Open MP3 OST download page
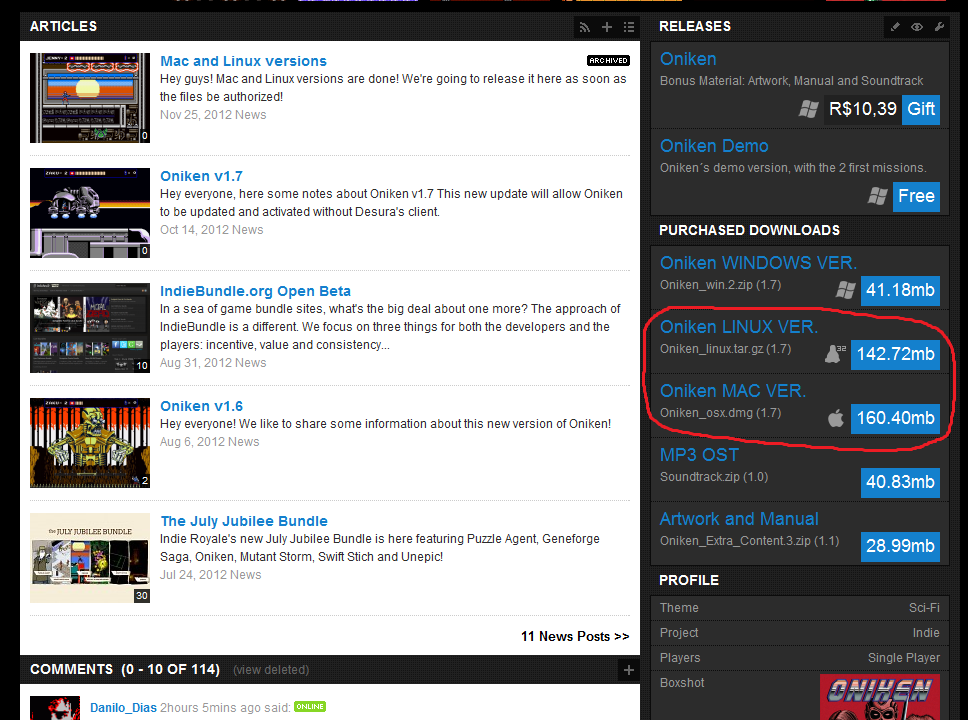Screen dimensions: 968x720 [x=699, y=455]
